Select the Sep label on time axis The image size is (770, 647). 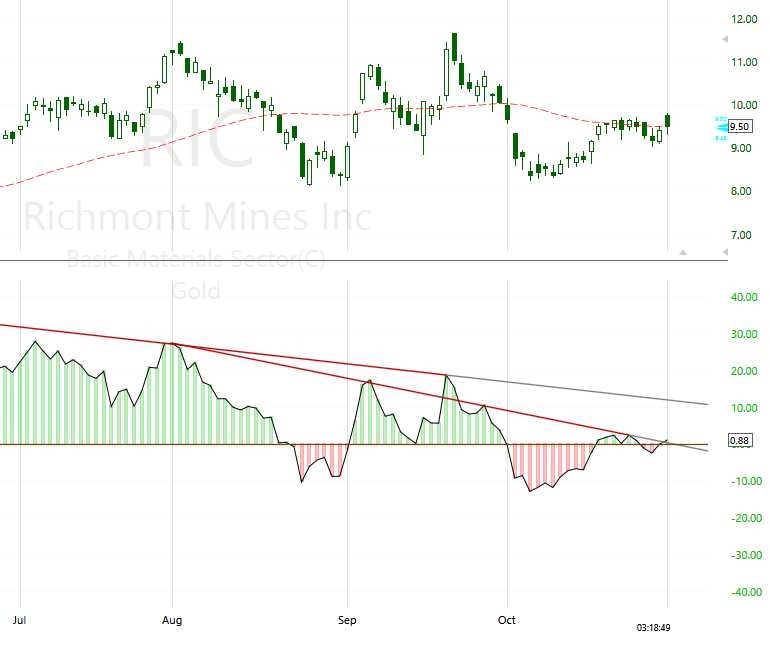click(x=347, y=620)
